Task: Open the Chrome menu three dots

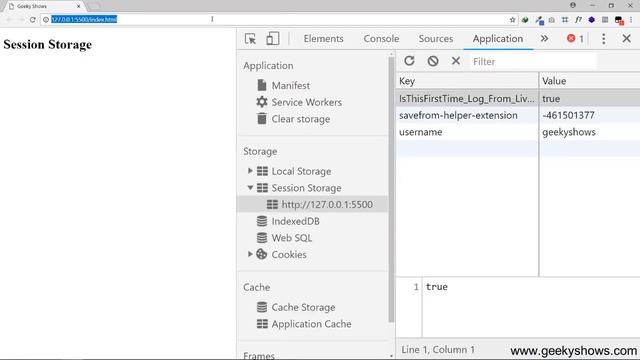Action: click(631, 19)
